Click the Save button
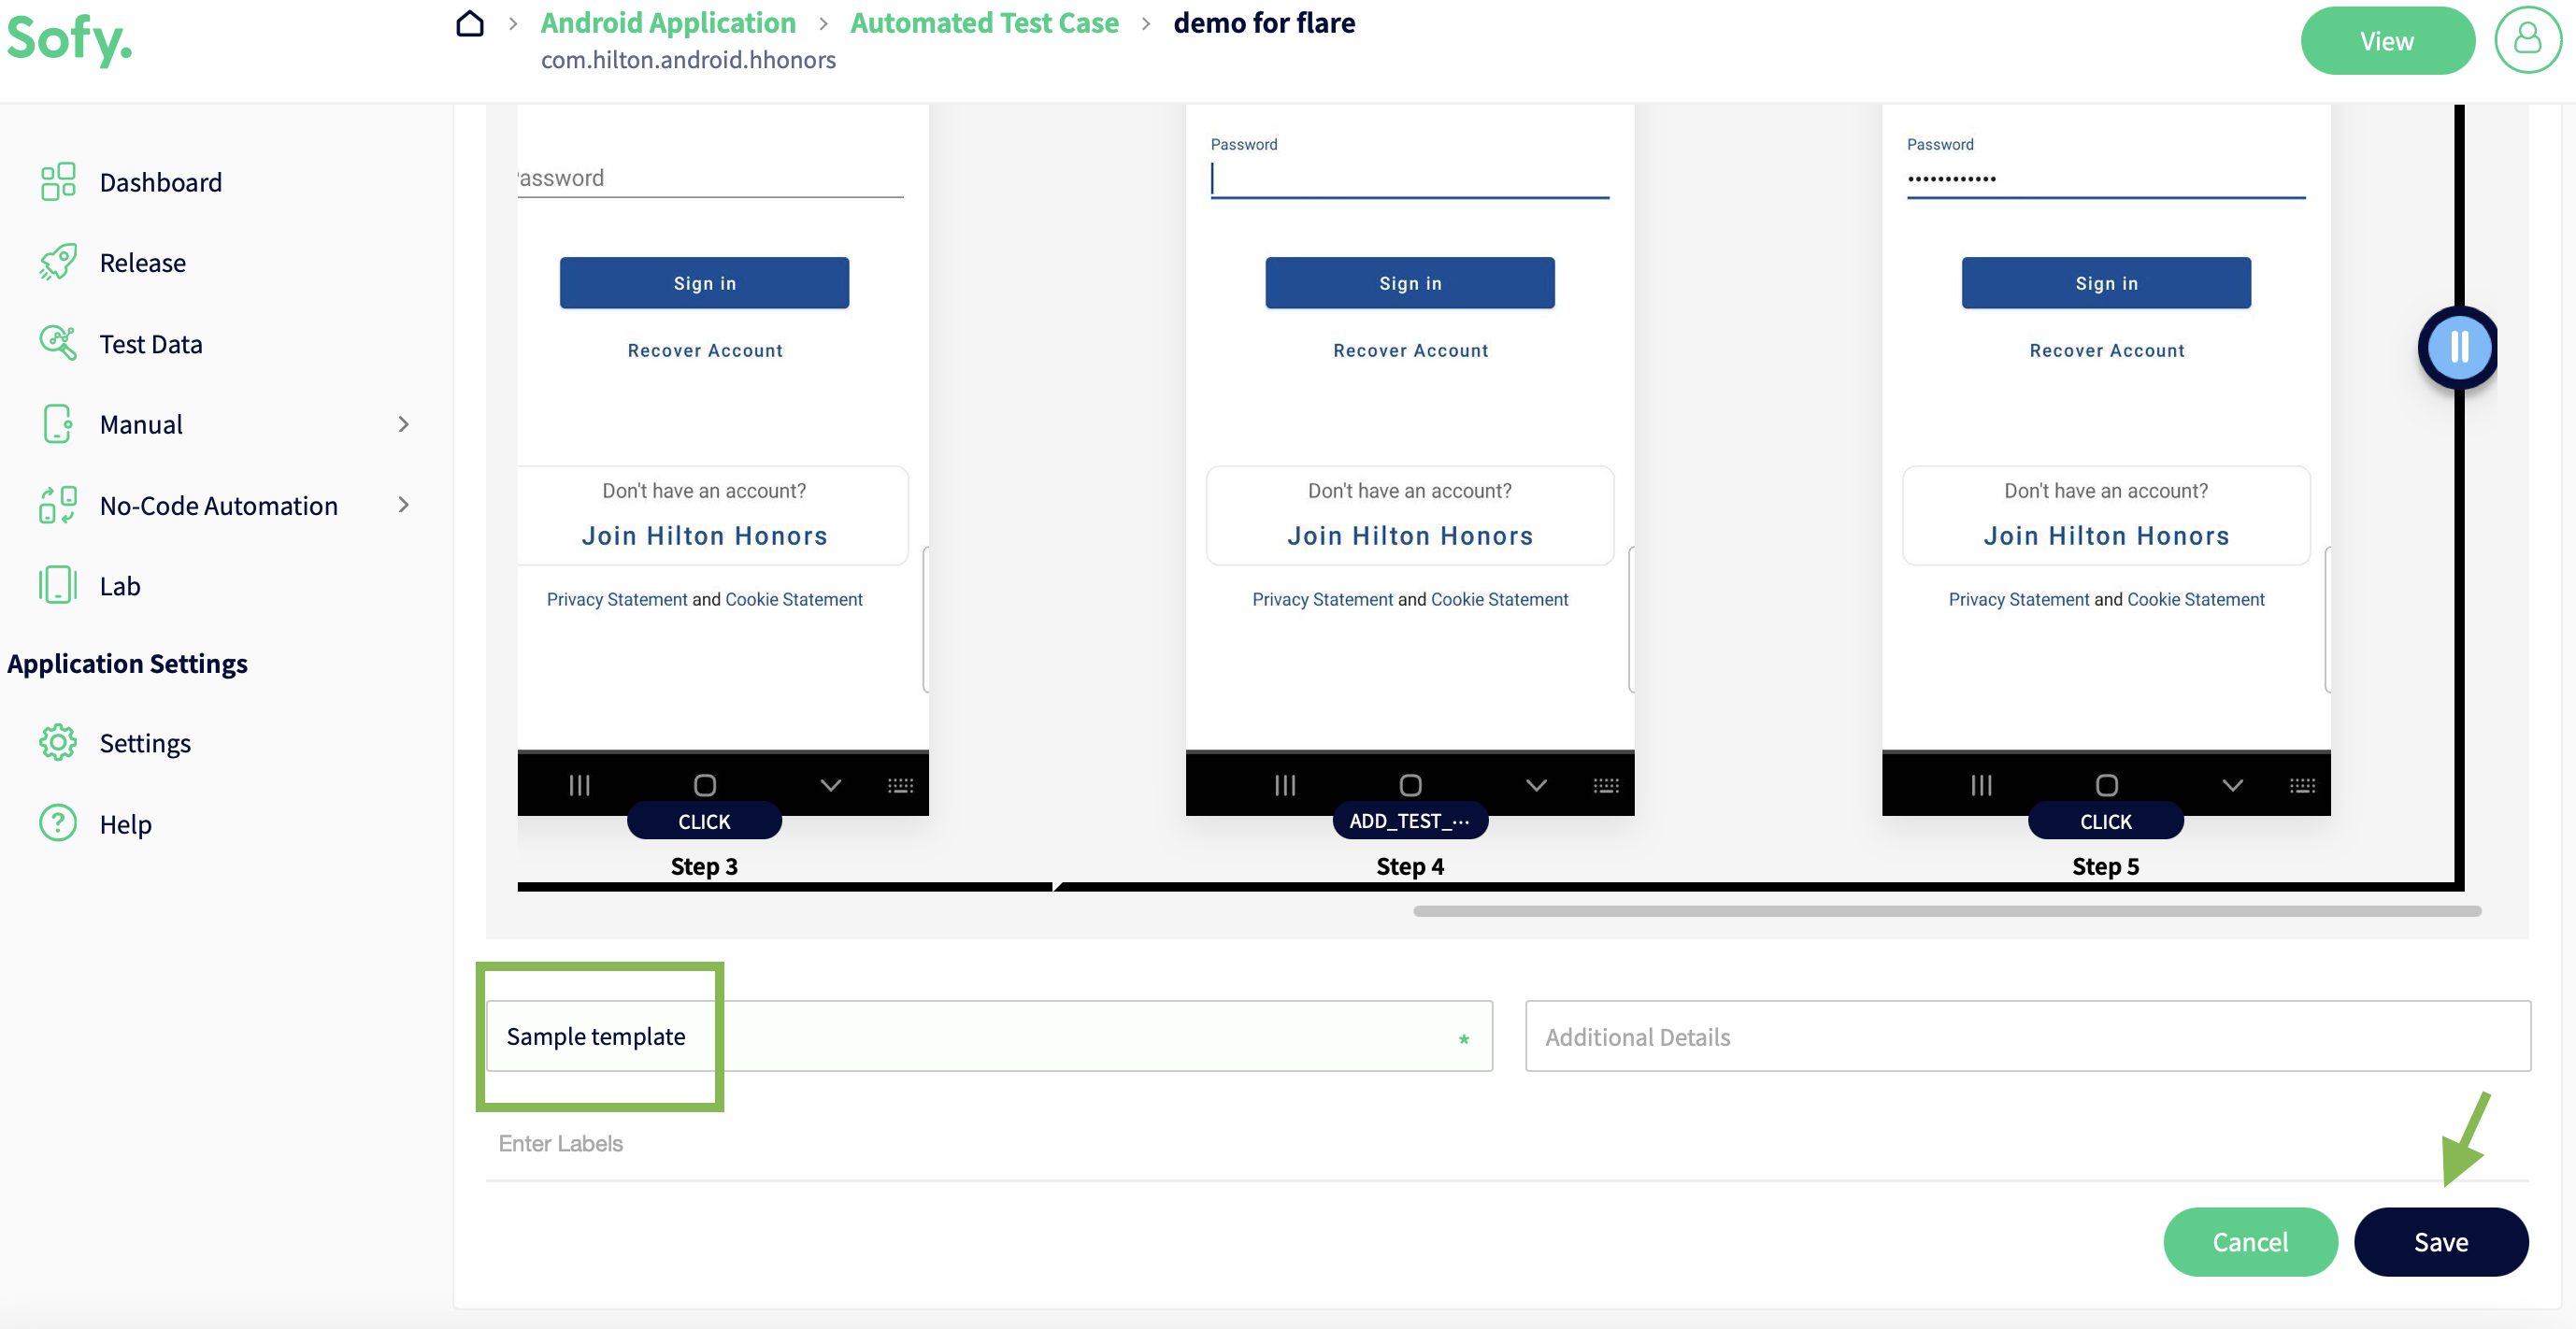Viewport: 2576px width, 1329px height. [x=2440, y=1241]
